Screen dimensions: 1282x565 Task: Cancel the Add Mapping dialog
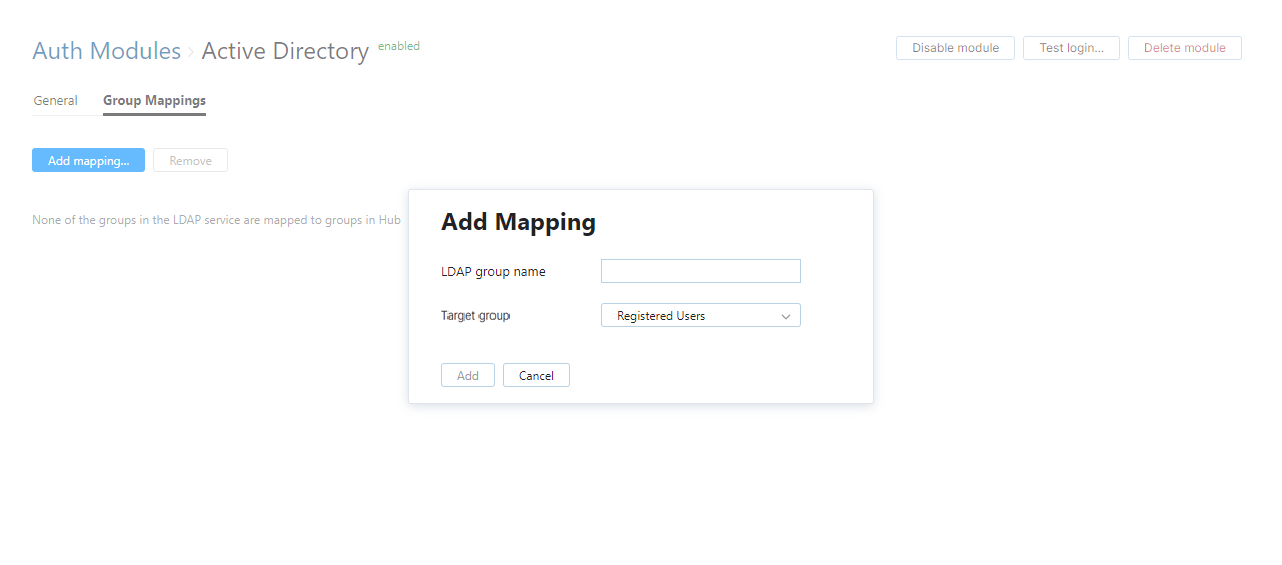[536, 375]
